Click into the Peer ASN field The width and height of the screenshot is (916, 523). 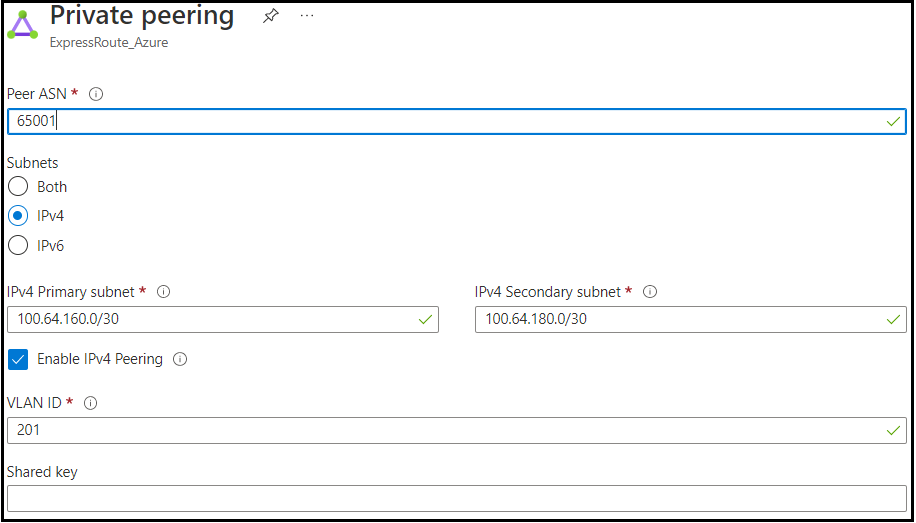[x=440, y=121]
